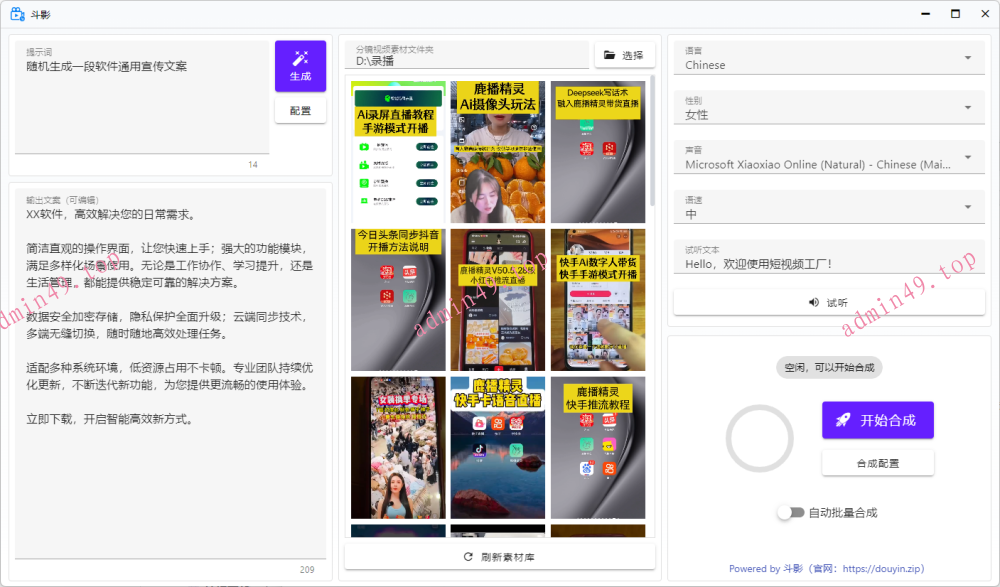Enable the 自动批量合成 toggle
The image size is (1000, 587).
point(789,512)
